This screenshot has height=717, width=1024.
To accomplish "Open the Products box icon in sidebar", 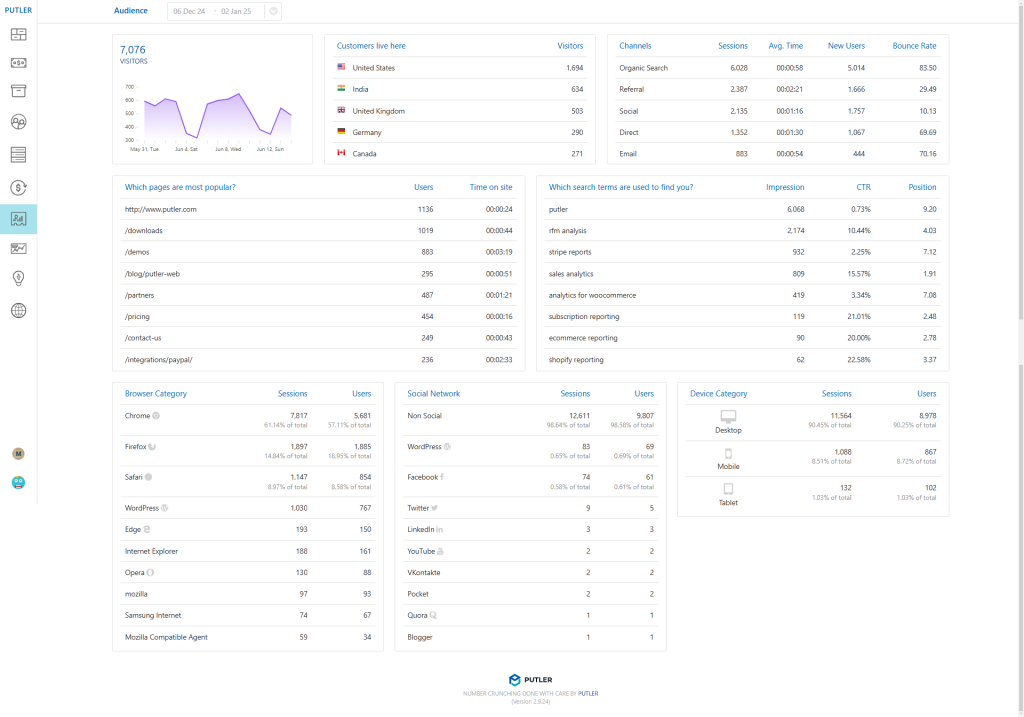I will (x=18, y=91).
